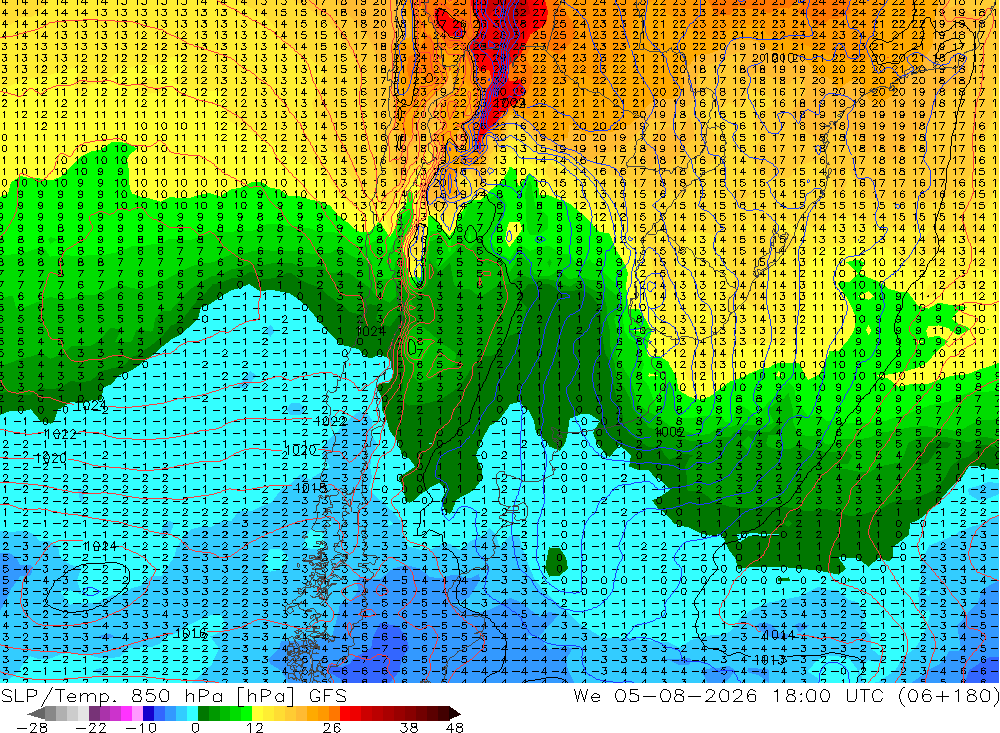Click the -28 label on the temperature legend
The height and width of the screenshot is (733, 1000).
click(x=32, y=727)
